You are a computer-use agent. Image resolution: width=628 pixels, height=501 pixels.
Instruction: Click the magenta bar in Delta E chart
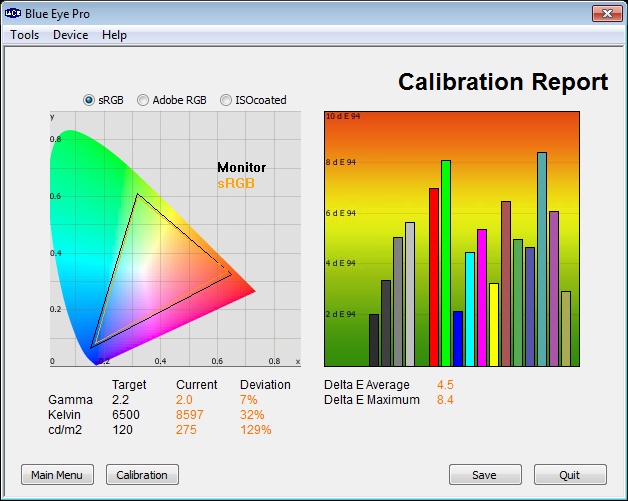click(482, 298)
